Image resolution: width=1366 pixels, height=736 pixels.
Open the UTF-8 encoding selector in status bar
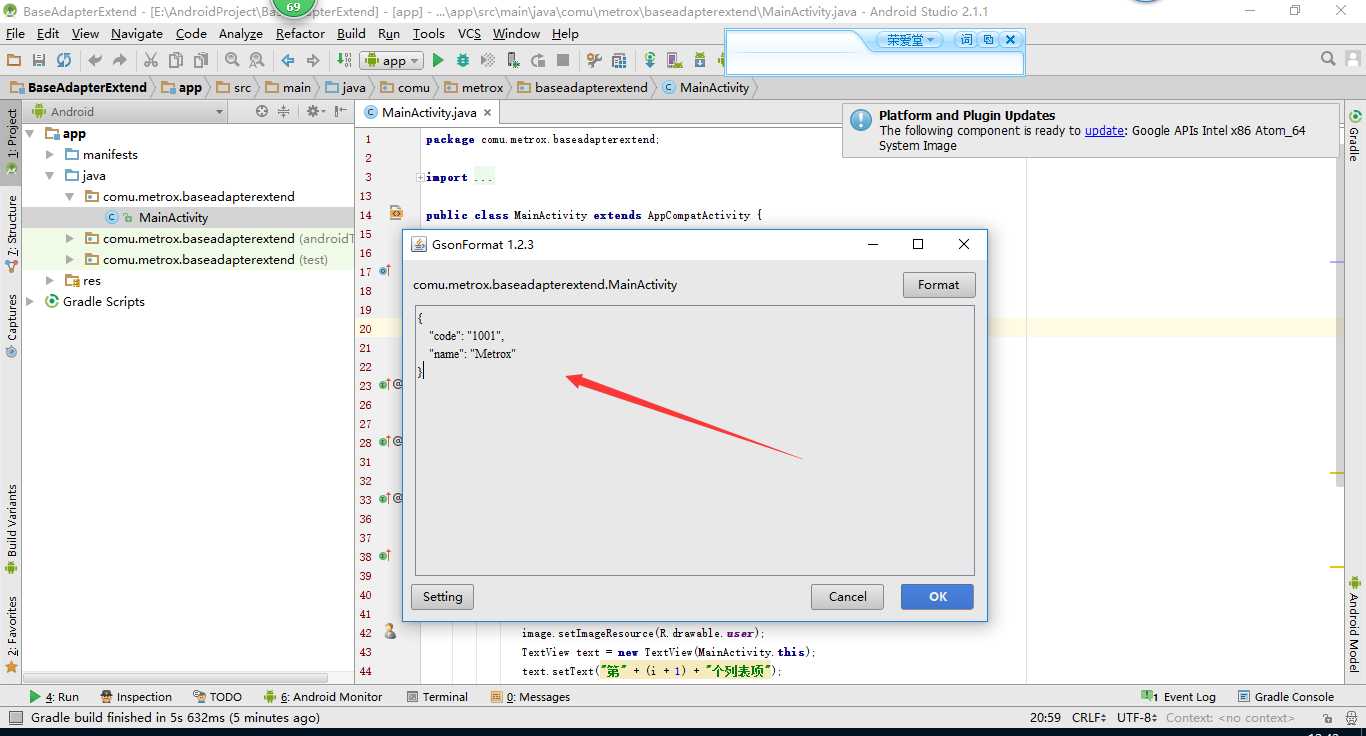[x=1137, y=717]
